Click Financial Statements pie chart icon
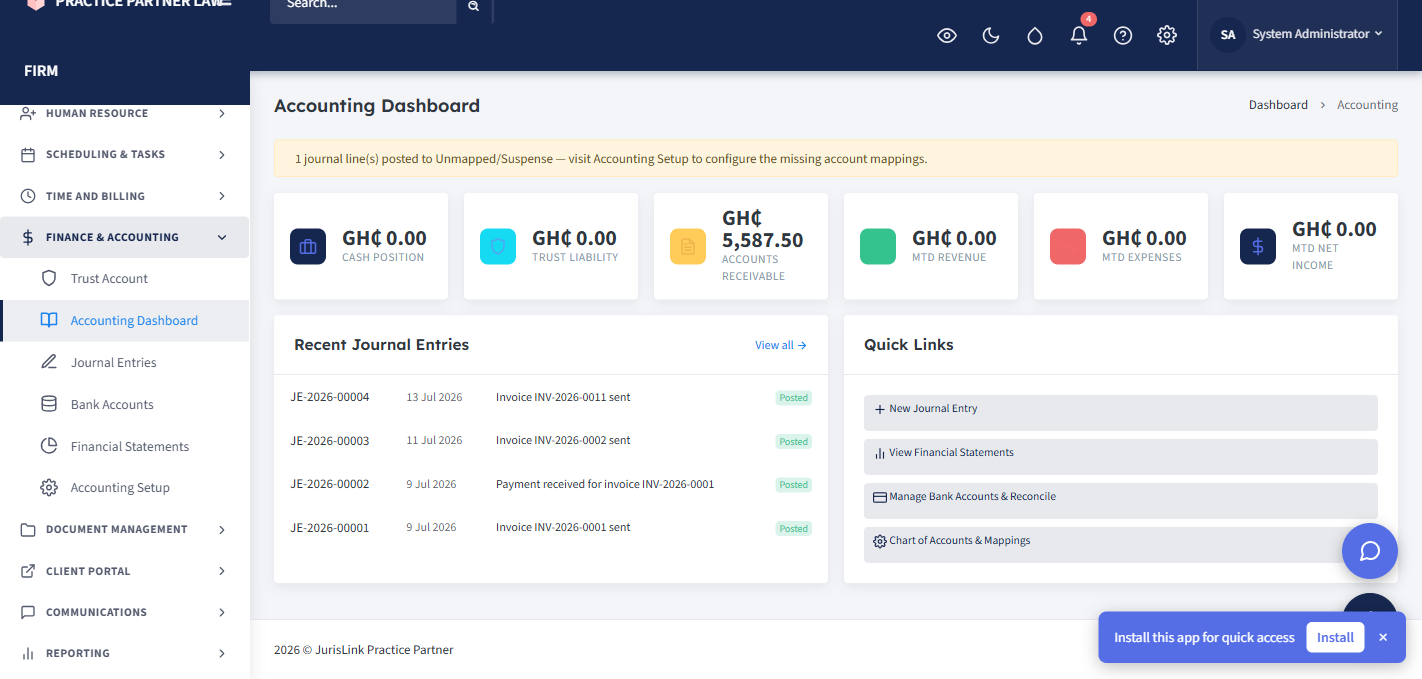 pos(48,446)
